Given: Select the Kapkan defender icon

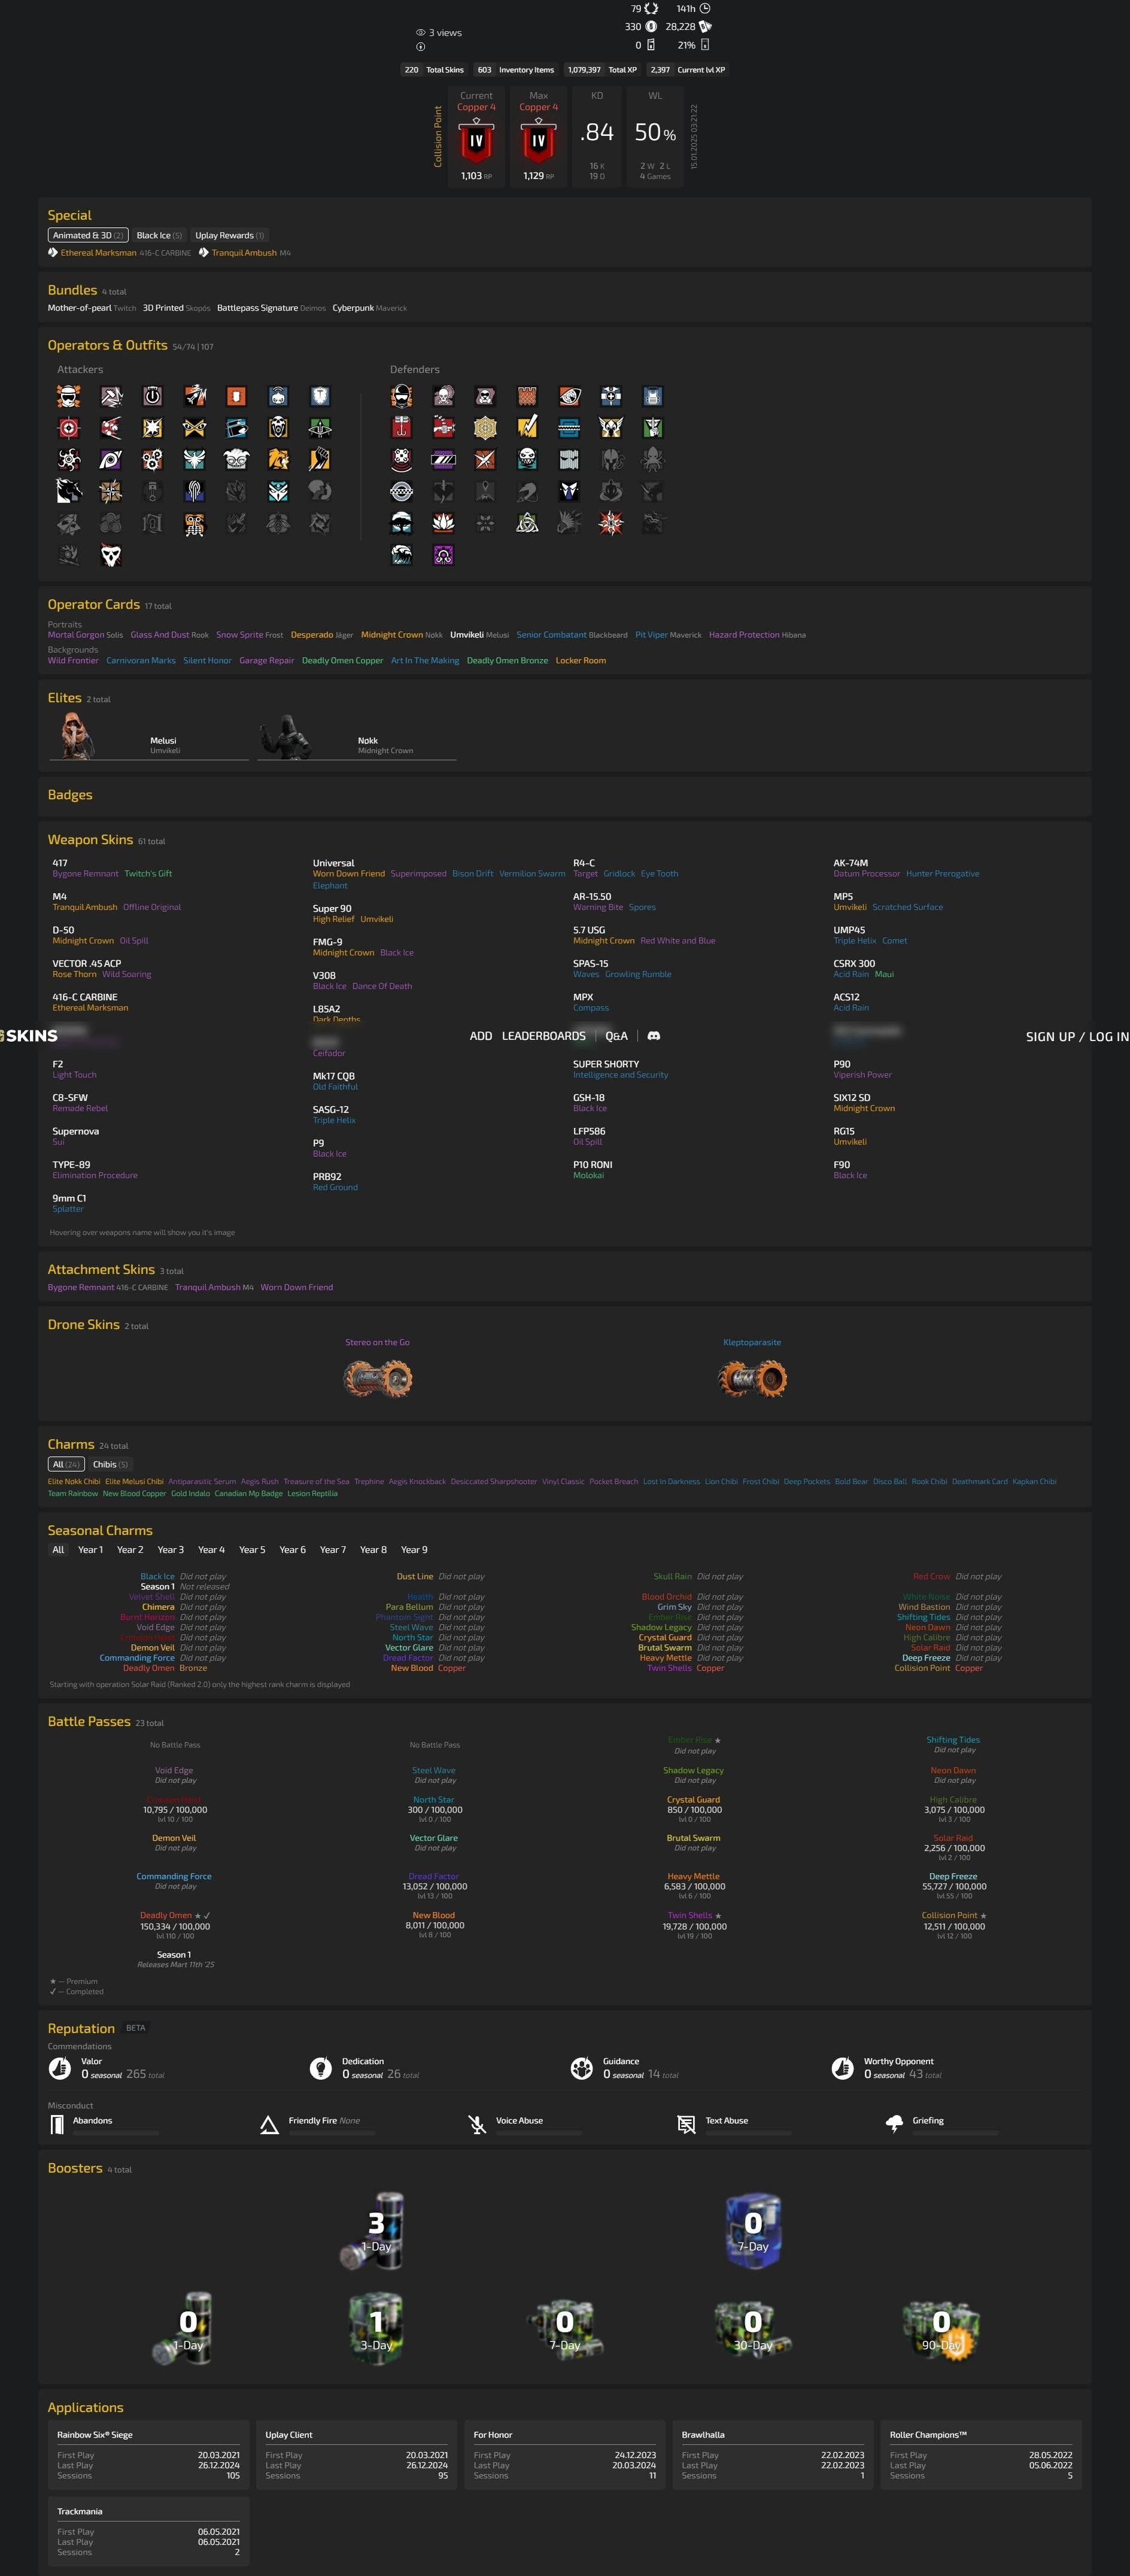Looking at the screenshot, I should pos(401,428).
